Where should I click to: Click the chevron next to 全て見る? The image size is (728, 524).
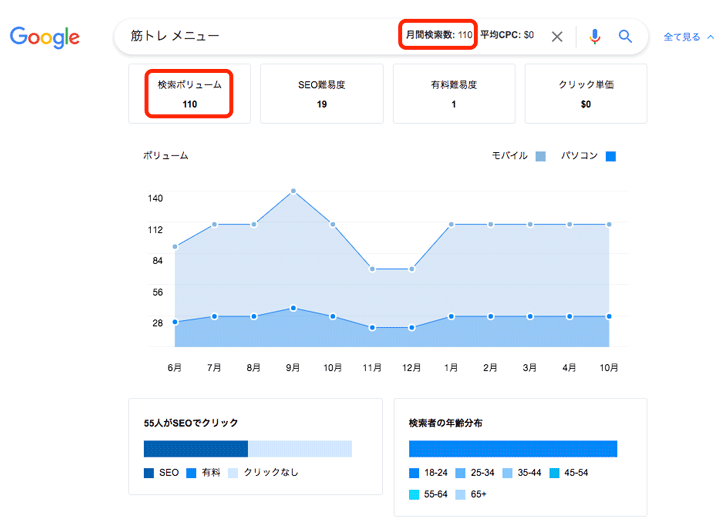tap(710, 37)
